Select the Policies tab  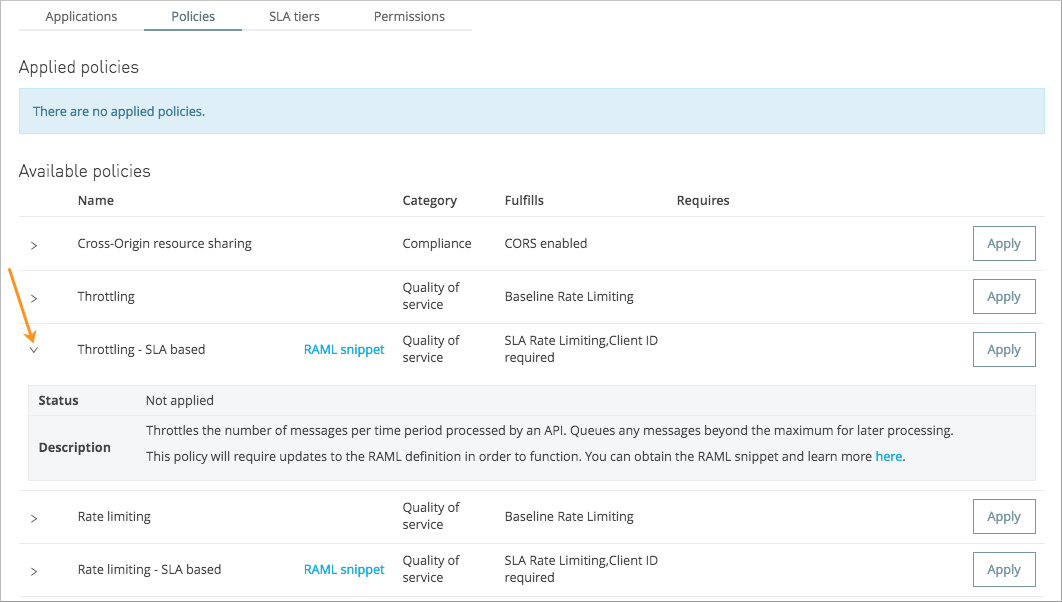point(192,16)
